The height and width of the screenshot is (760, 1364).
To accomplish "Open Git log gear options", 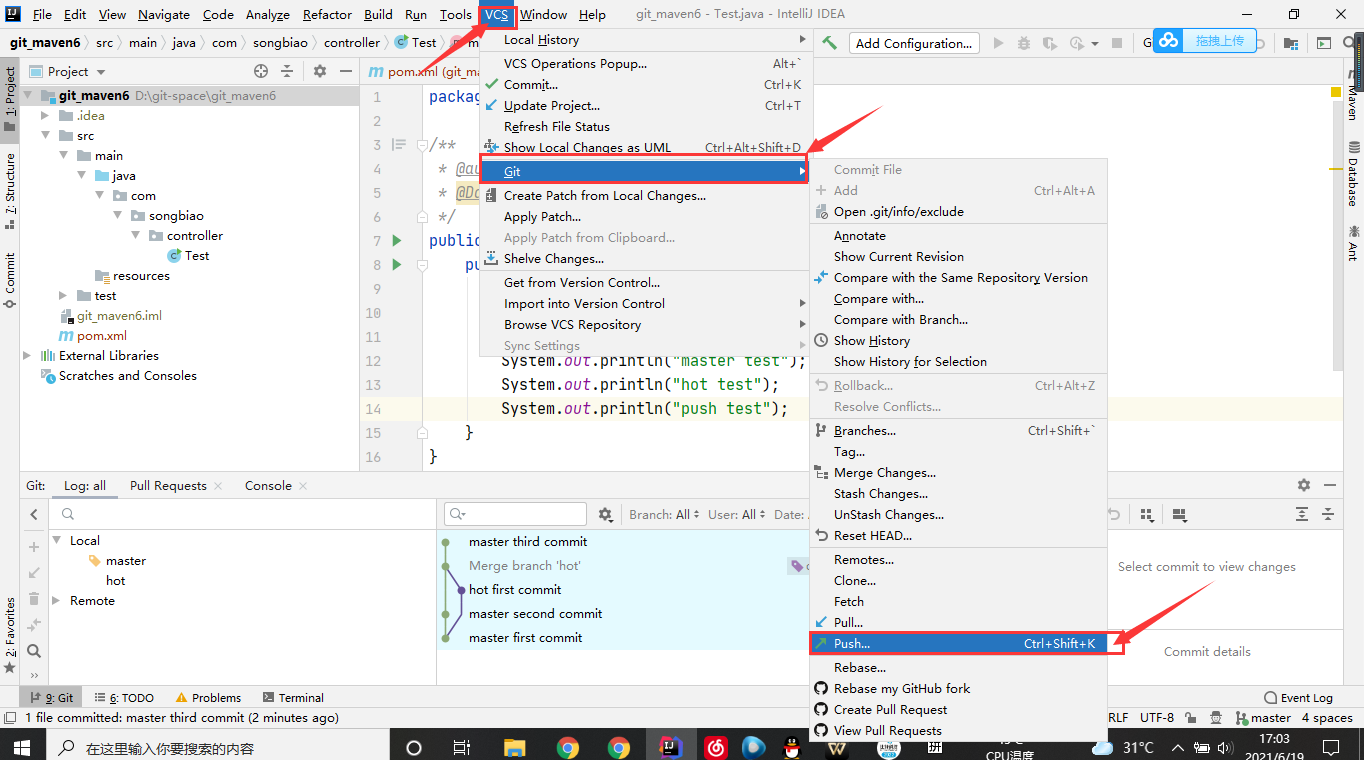I will (x=605, y=514).
